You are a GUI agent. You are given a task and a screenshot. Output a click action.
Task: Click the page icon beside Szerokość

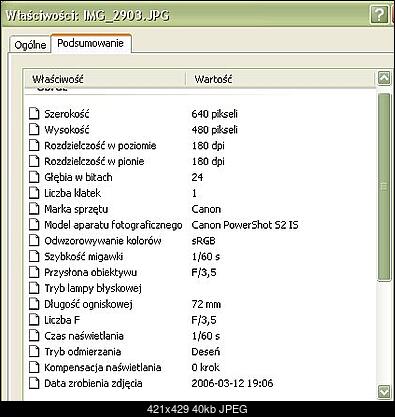pos(34,114)
